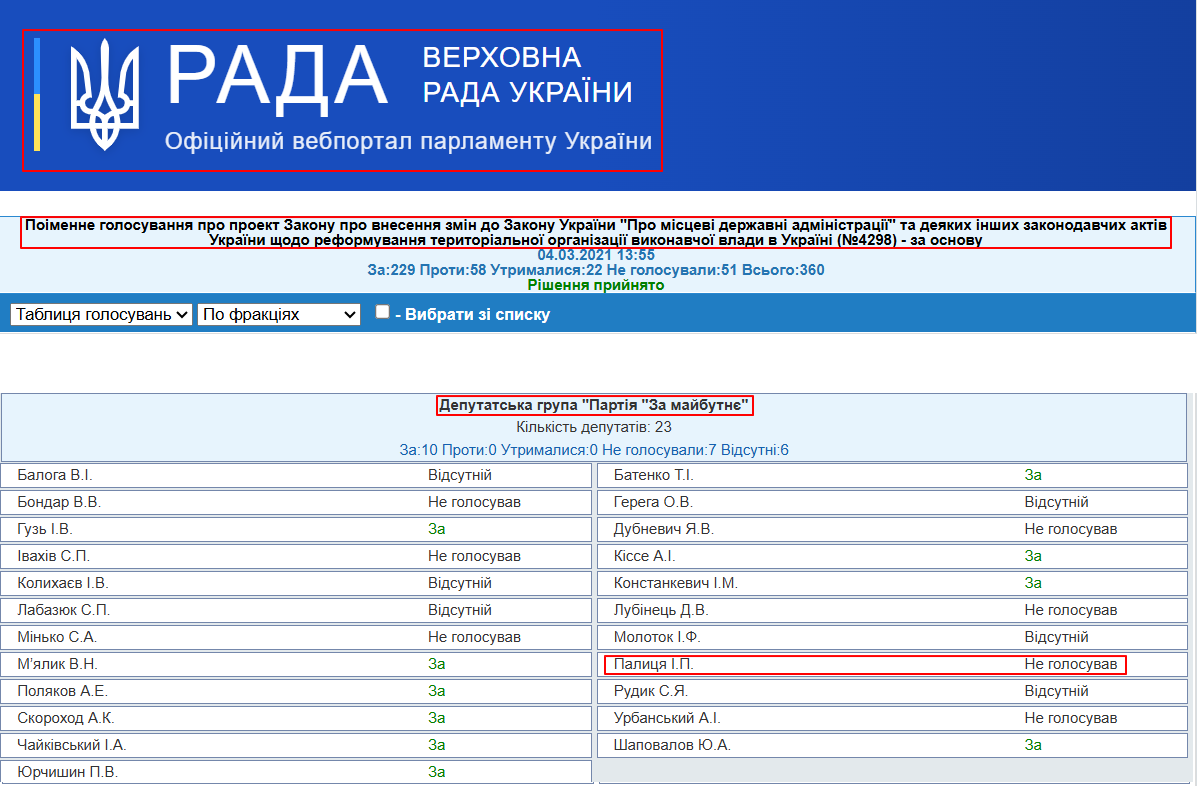Select deputy Урбанський А.І.
This screenshot has width=1197, height=786.
tap(666, 718)
